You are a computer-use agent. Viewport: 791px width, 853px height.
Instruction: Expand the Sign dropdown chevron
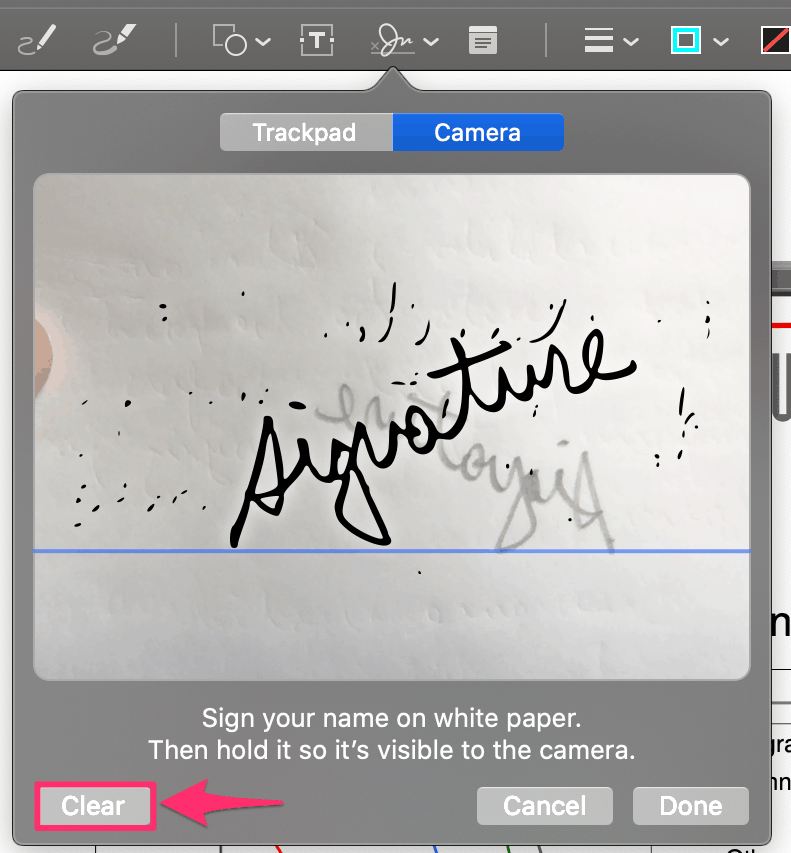431,41
